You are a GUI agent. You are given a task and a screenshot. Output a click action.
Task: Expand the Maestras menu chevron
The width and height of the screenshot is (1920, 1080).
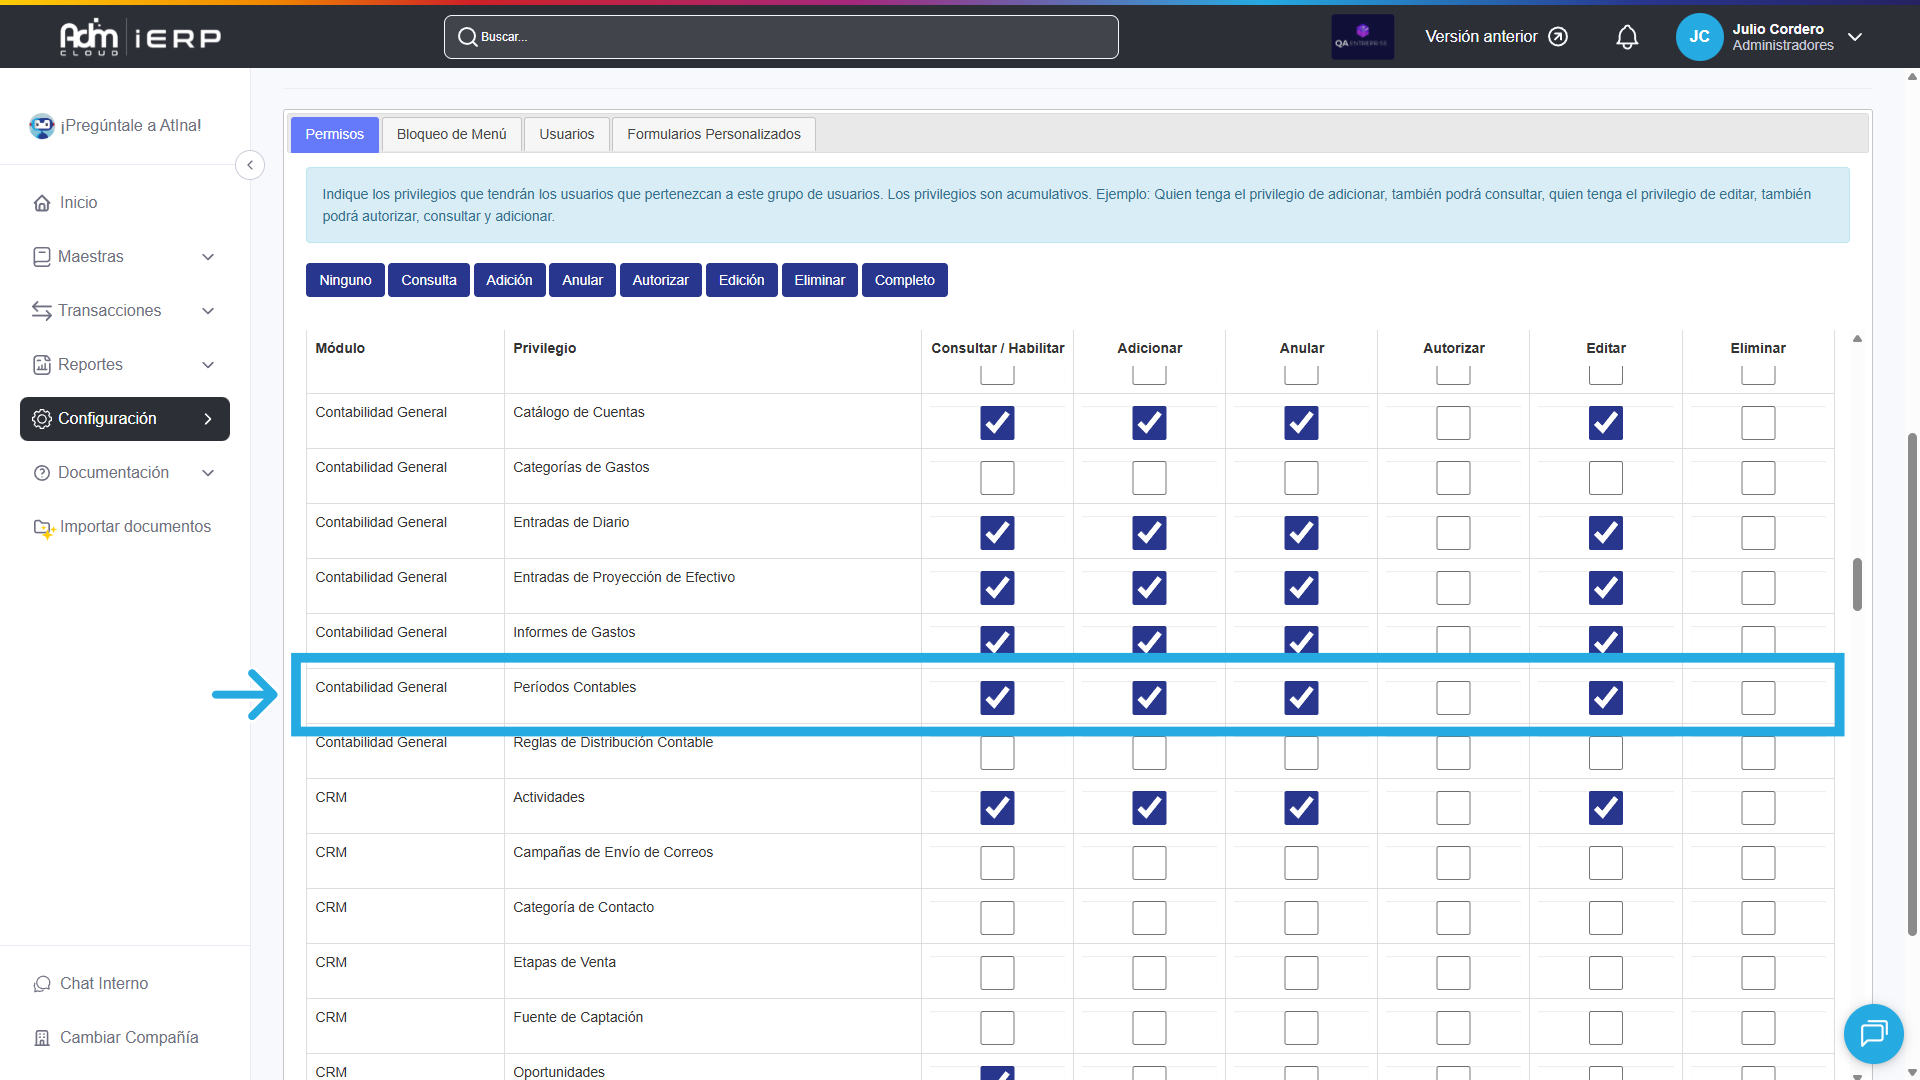208,257
